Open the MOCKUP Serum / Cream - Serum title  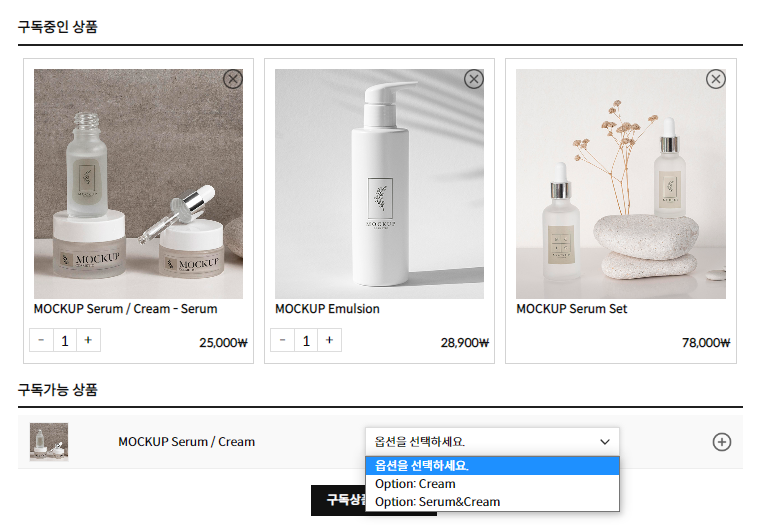click(125, 309)
